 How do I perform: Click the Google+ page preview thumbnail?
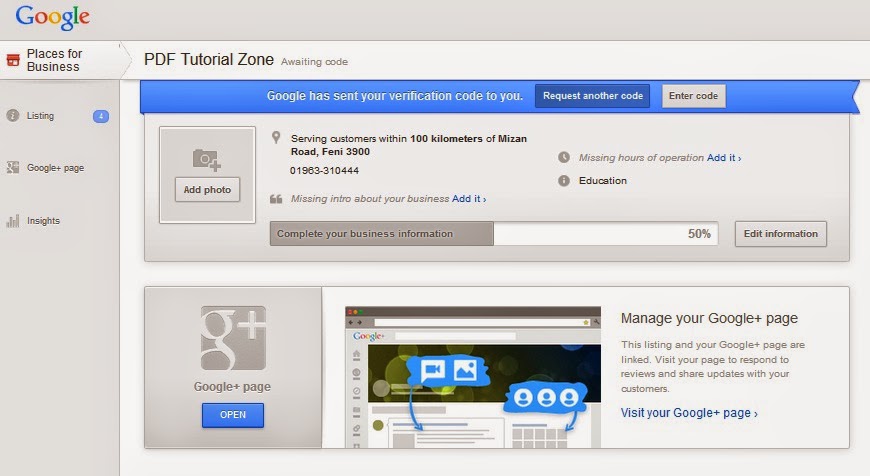pos(473,377)
